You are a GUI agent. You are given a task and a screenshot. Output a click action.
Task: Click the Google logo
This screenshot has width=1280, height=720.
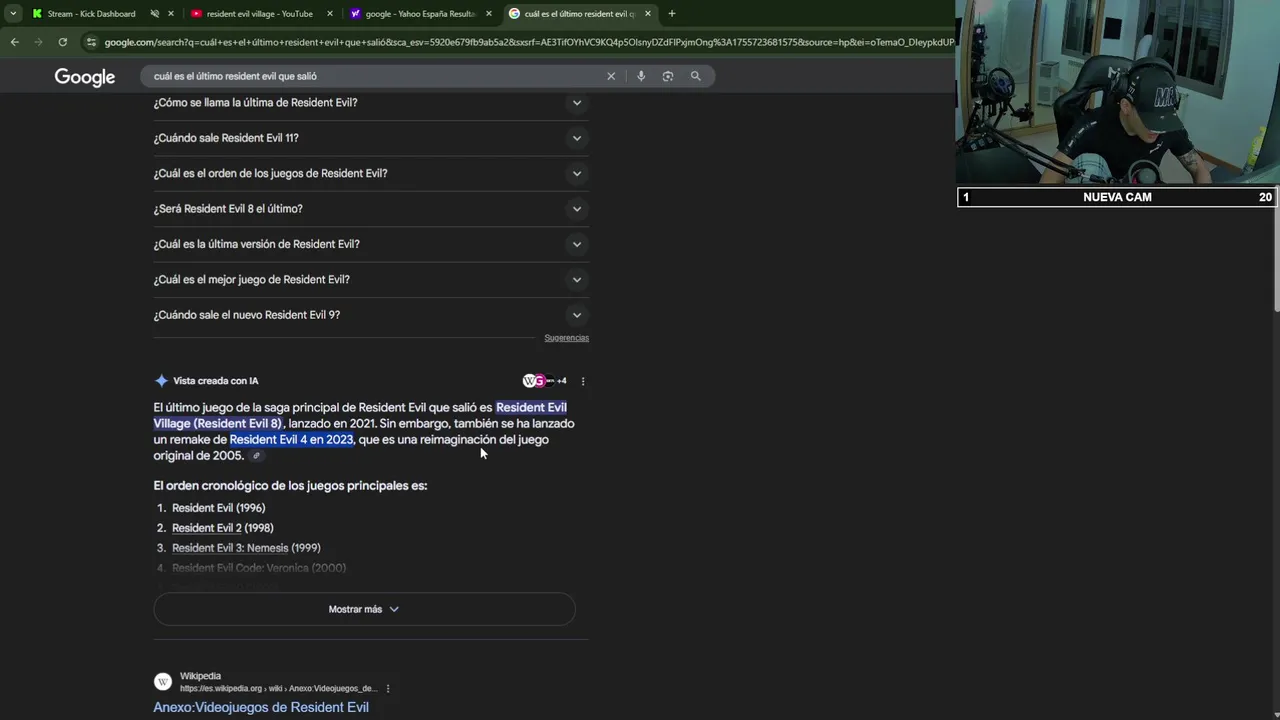(x=85, y=77)
